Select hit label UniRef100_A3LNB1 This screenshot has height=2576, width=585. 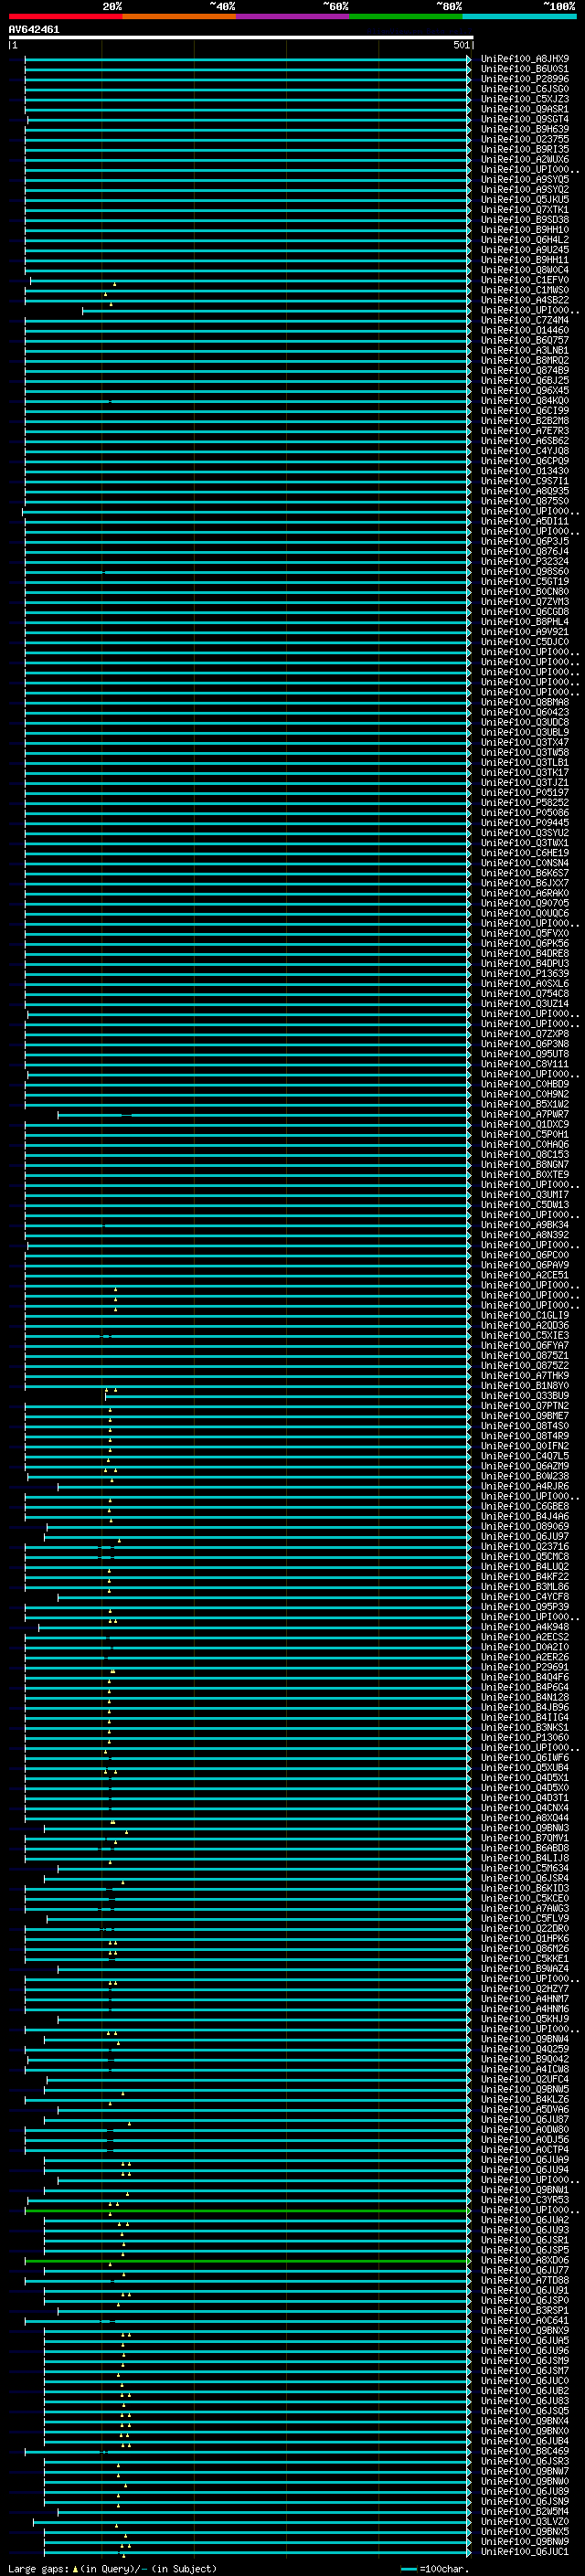point(525,350)
